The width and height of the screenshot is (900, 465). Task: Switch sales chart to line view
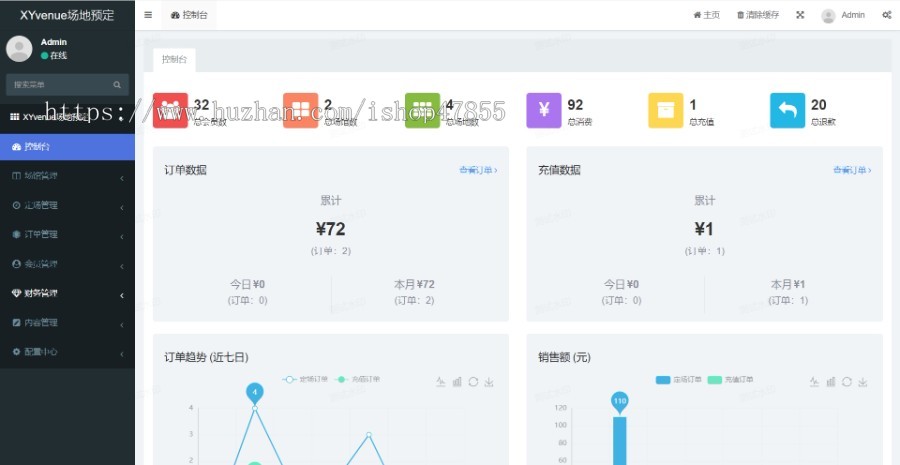[x=814, y=382]
